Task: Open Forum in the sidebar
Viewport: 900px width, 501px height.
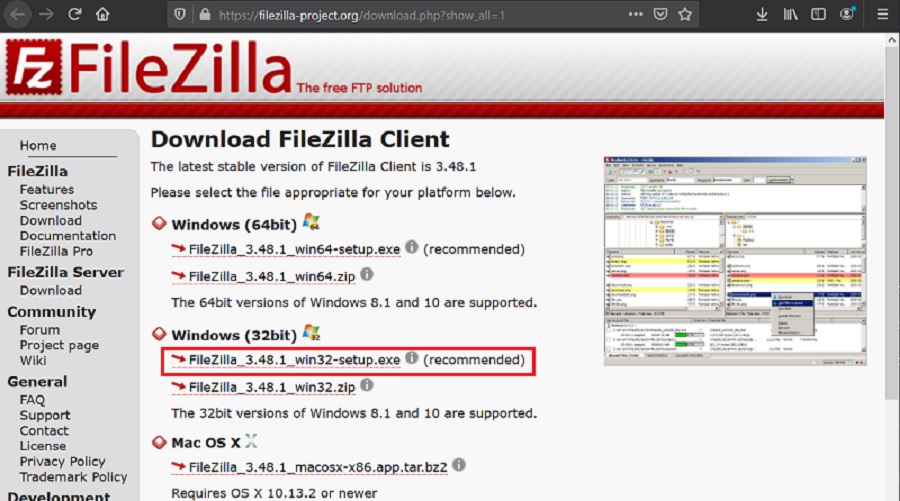Action: pos(40,330)
